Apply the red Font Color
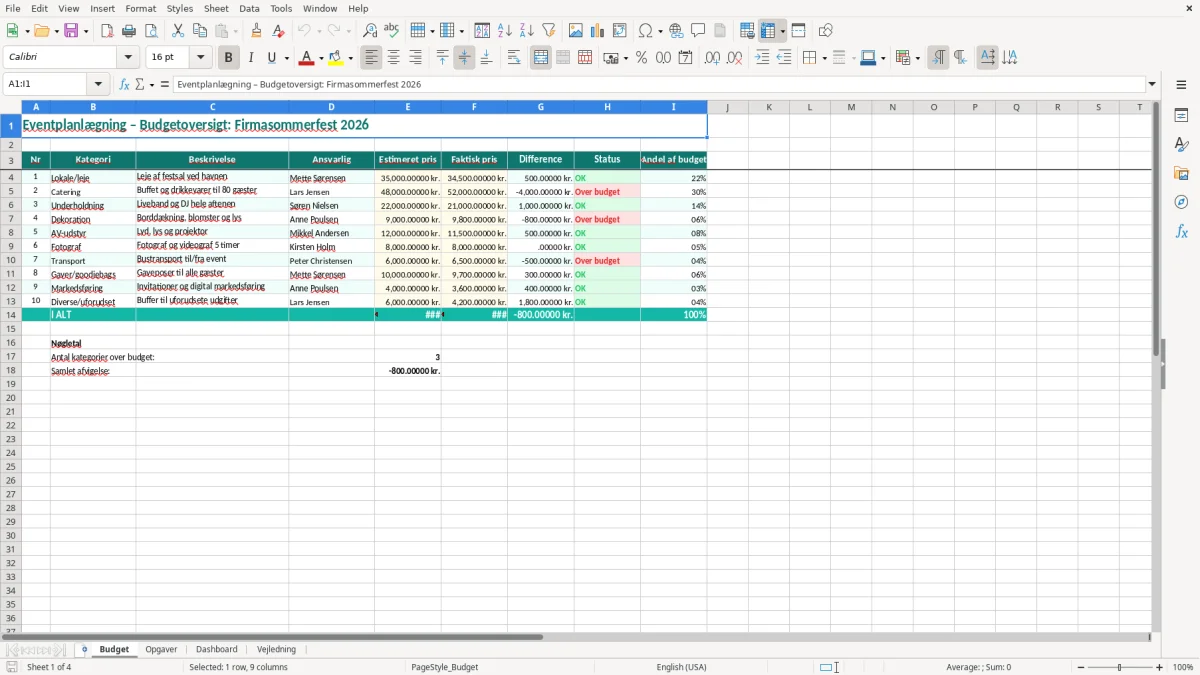The height and width of the screenshot is (675, 1200). click(307, 58)
